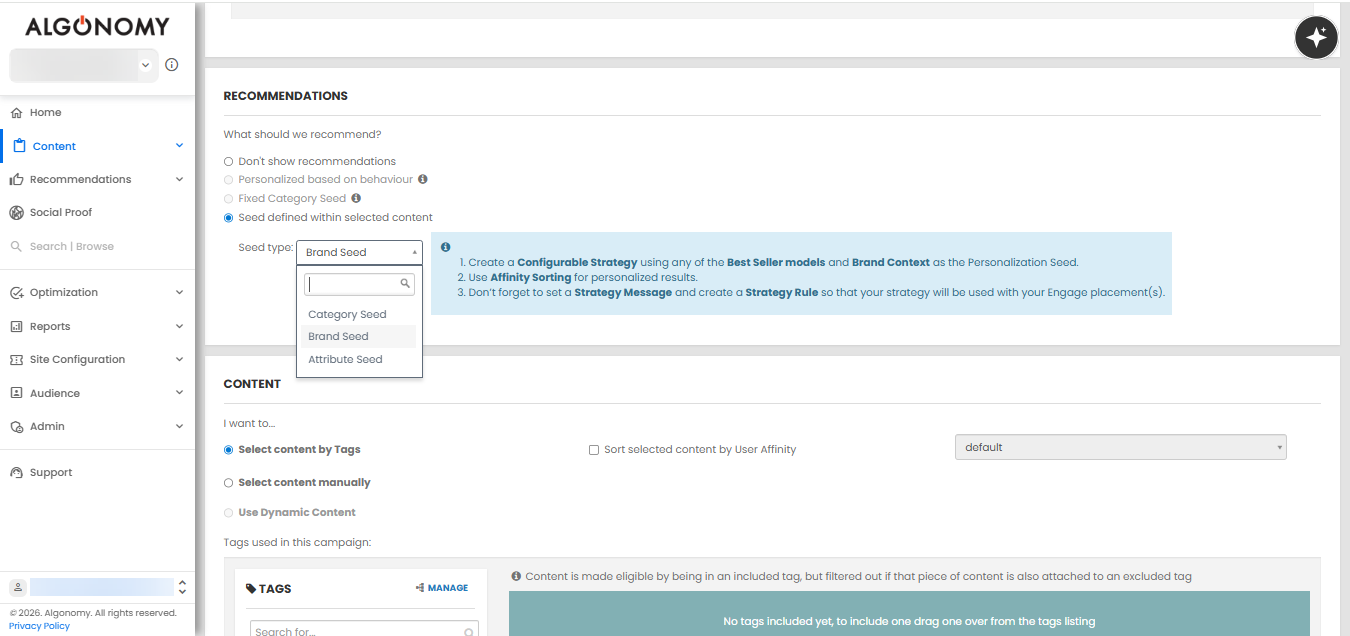Image resolution: width=1350 pixels, height=636 pixels.
Task: Click the user avatar icon at bottom
Action: (17, 587)
